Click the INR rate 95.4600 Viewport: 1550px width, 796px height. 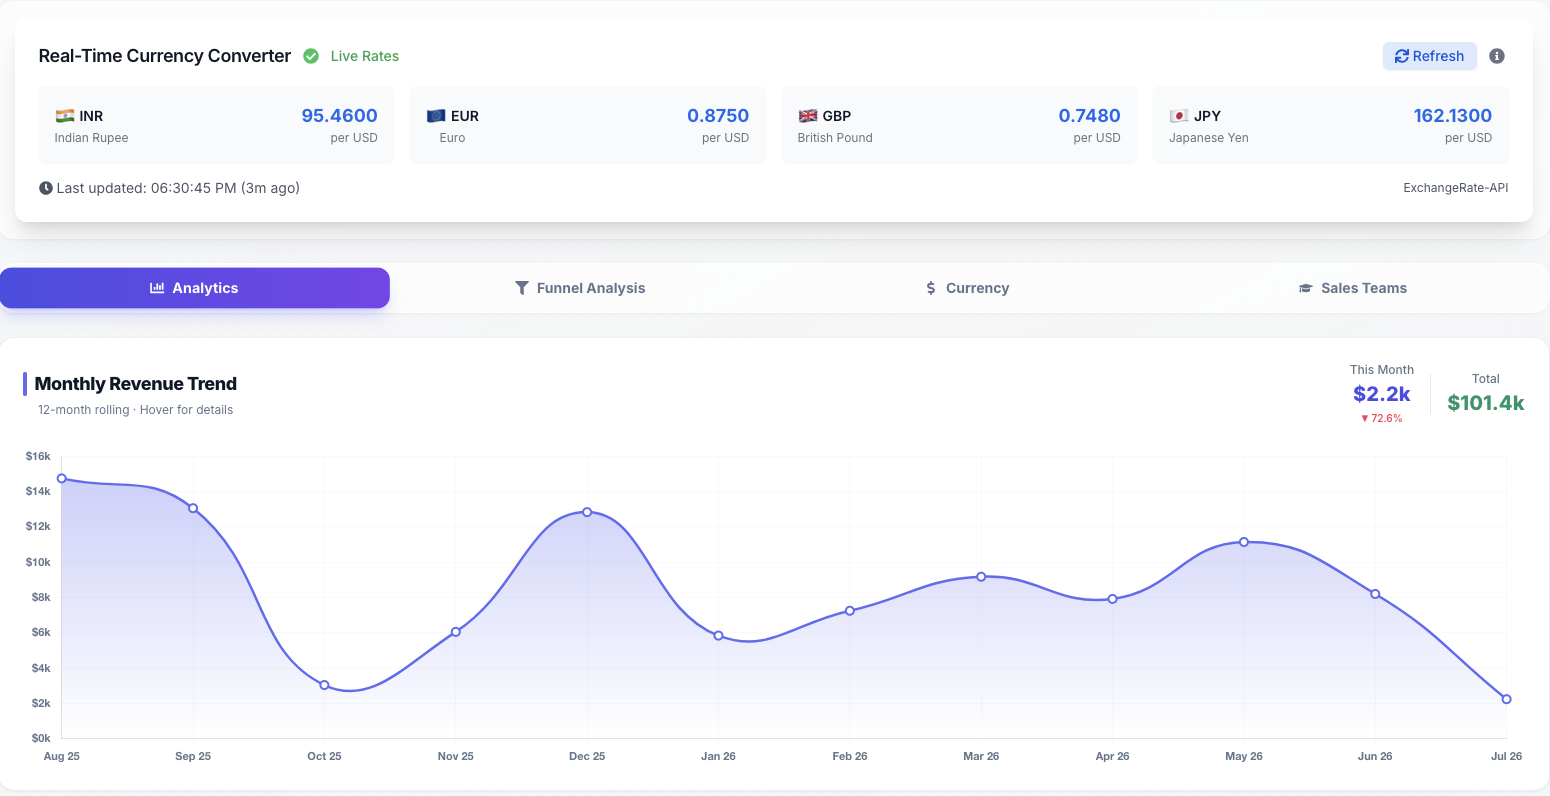tap(340, 116)
